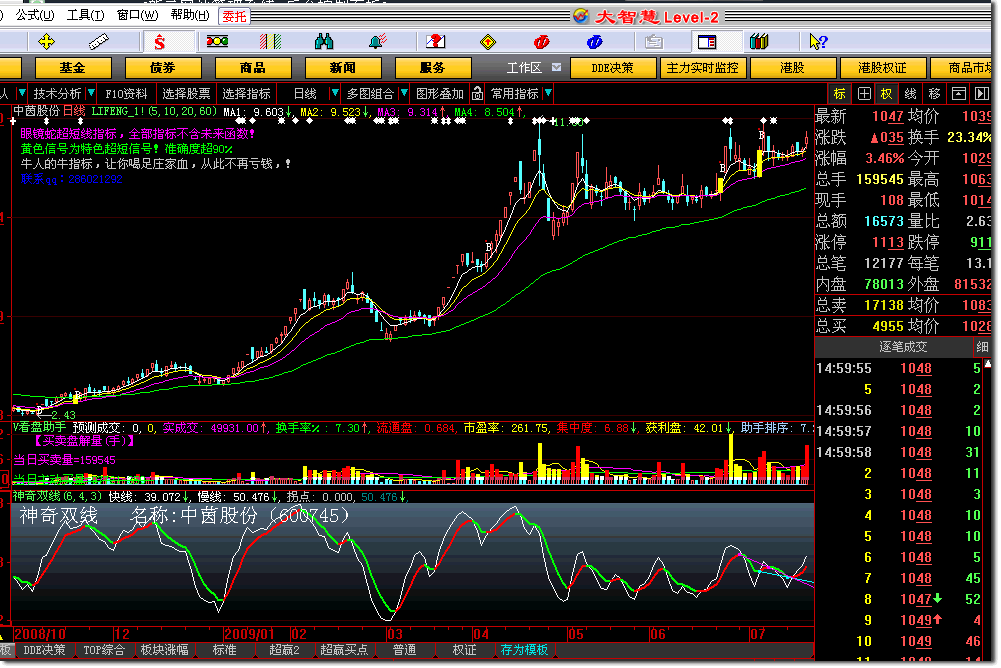
Task: Open F10资料 company info
Action: point(126,94)
